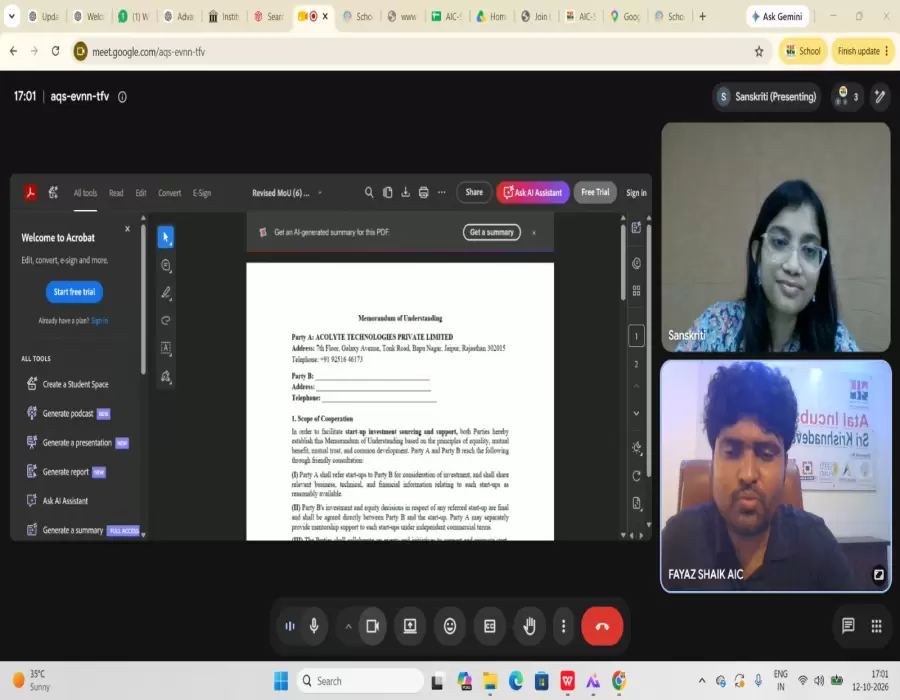Click the present screen button
Viewport: 900px width, 700px height.
tap(410, 626)
